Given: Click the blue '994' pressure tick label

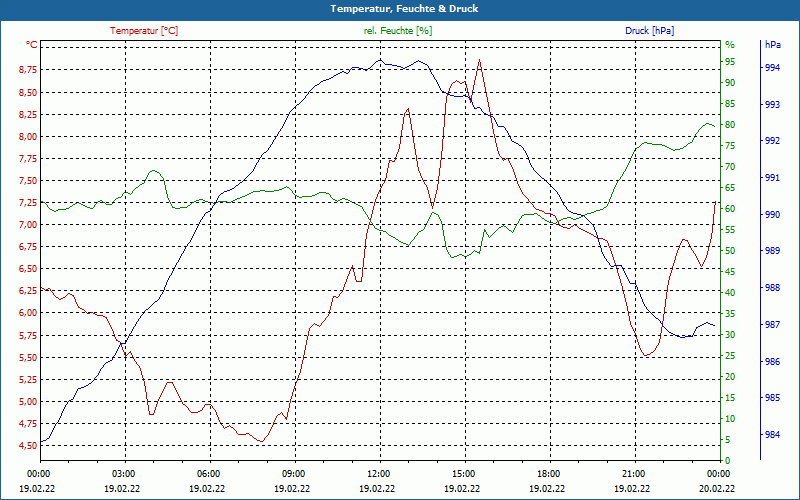Looking at the screenshot, I should click(772, 68).
